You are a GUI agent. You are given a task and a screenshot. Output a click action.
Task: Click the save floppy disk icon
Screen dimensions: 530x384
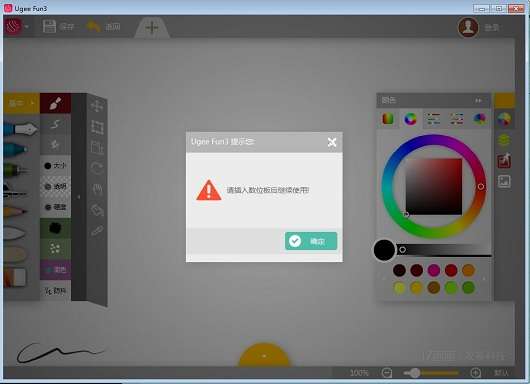tap(49, 26)
